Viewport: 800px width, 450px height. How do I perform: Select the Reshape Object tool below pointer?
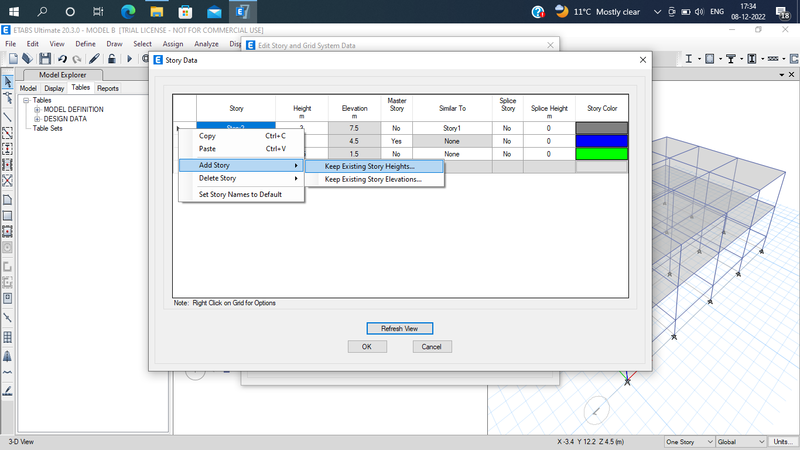pyautogui.click(x=8, y=97)
